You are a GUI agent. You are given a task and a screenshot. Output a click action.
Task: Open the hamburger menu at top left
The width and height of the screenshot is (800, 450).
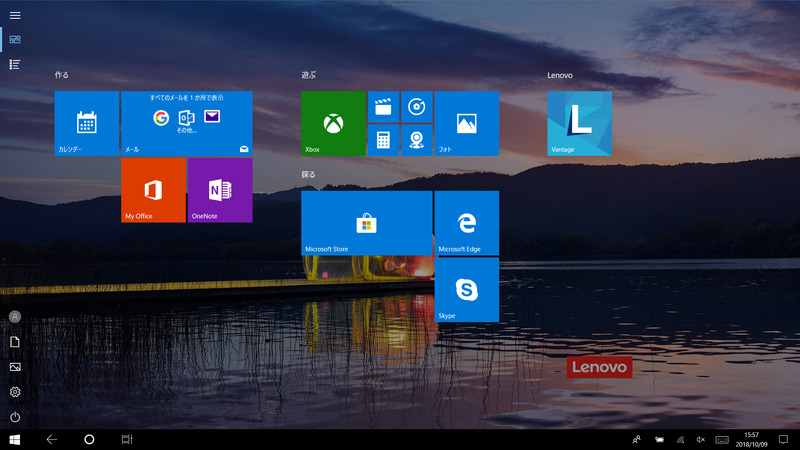tap(15, 15)
